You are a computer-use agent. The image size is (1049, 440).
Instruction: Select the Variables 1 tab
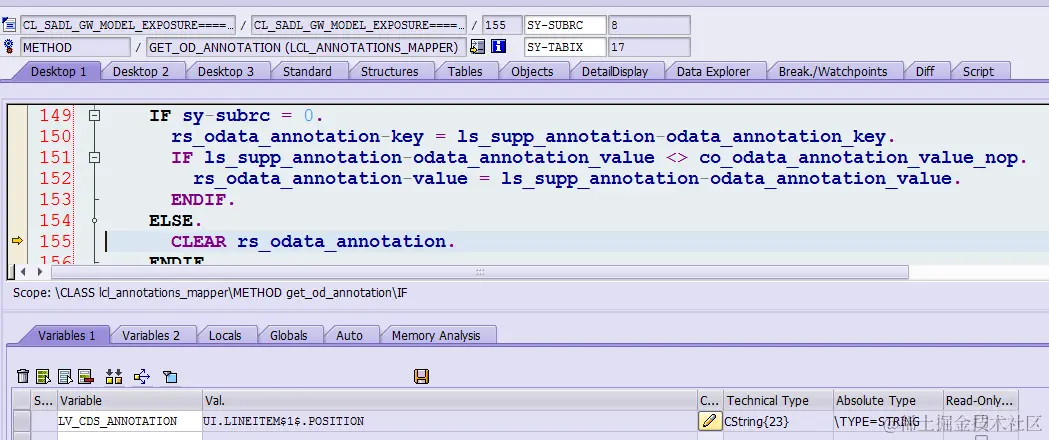click(x=66, y=336)
